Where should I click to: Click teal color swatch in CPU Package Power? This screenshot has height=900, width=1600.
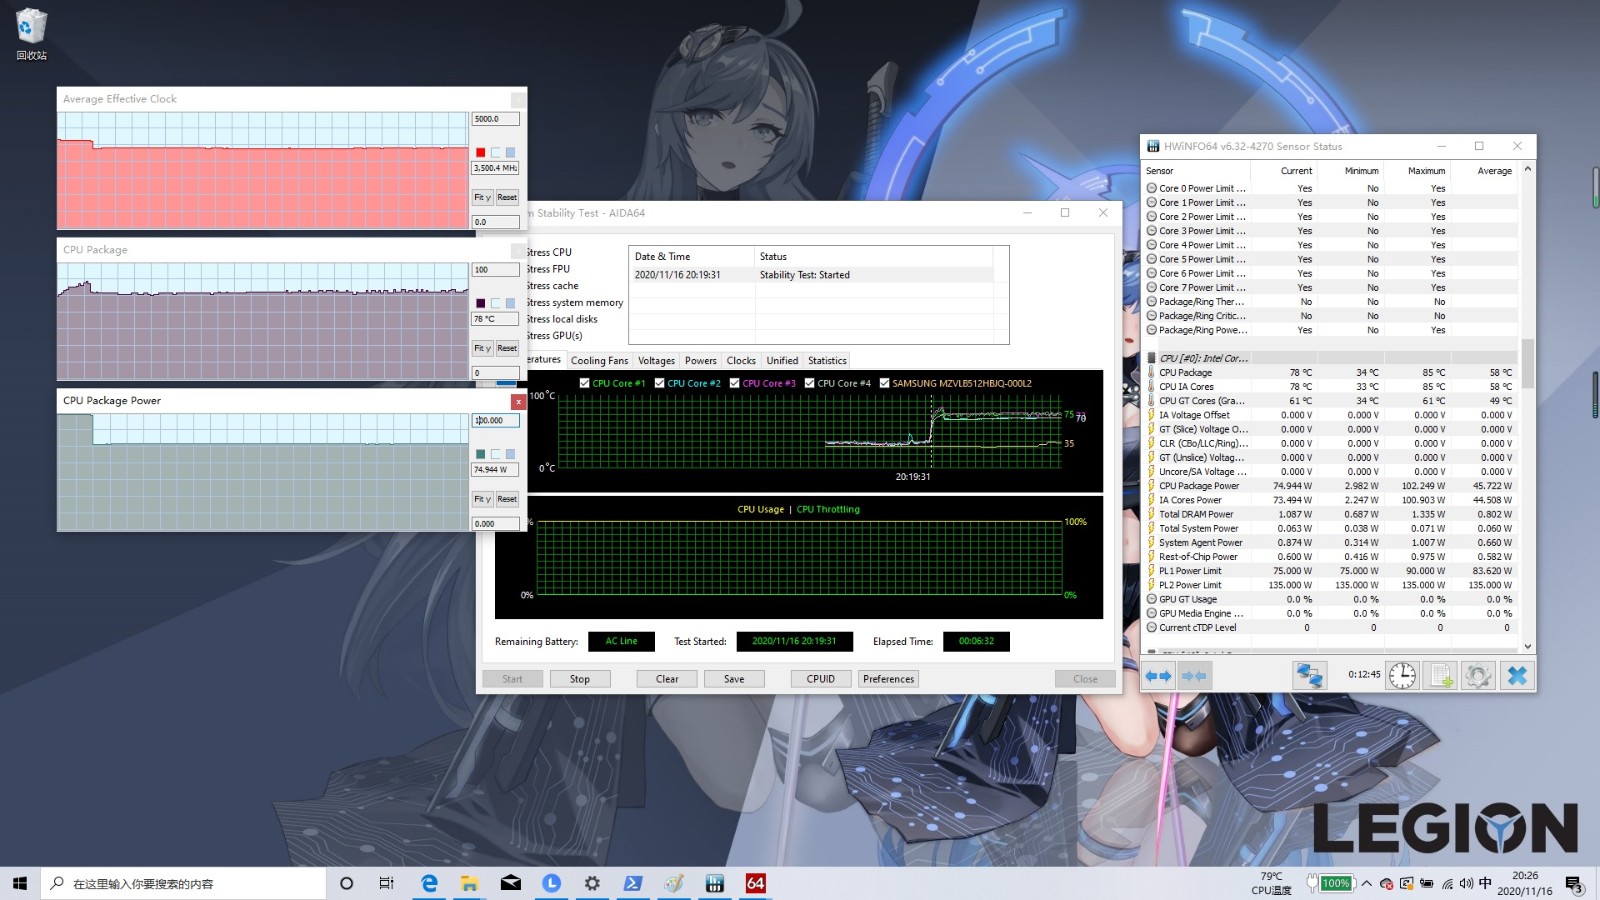click(x=480, y=454)
